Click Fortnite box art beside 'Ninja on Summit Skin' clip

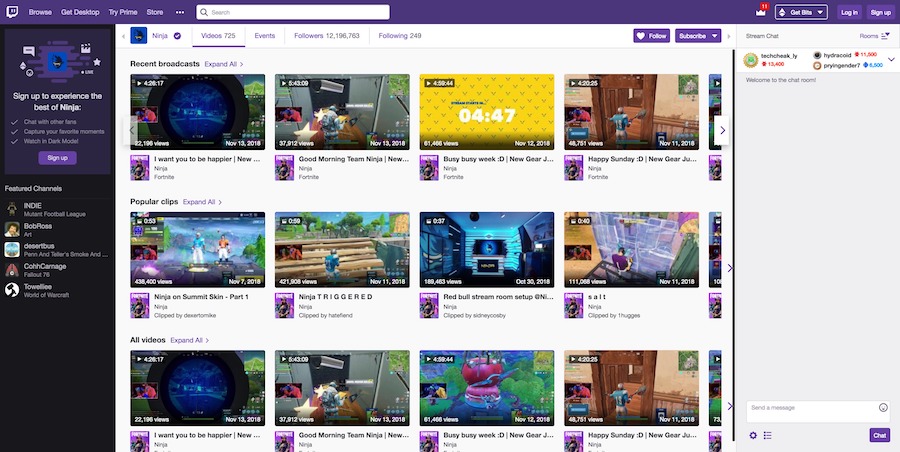(139, 306)
